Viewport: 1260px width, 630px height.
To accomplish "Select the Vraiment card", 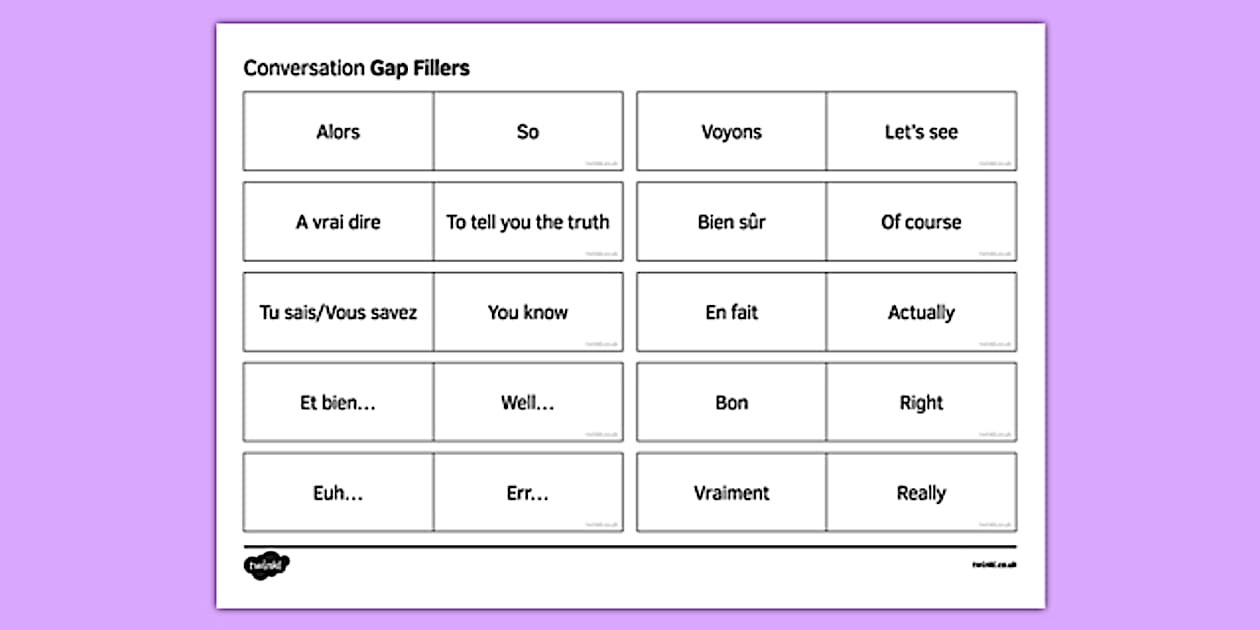I will 731,493.
